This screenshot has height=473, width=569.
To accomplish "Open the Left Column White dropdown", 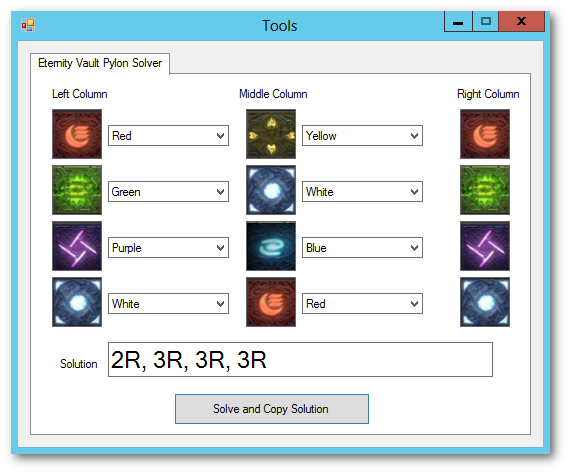I will tap(168, 303).
